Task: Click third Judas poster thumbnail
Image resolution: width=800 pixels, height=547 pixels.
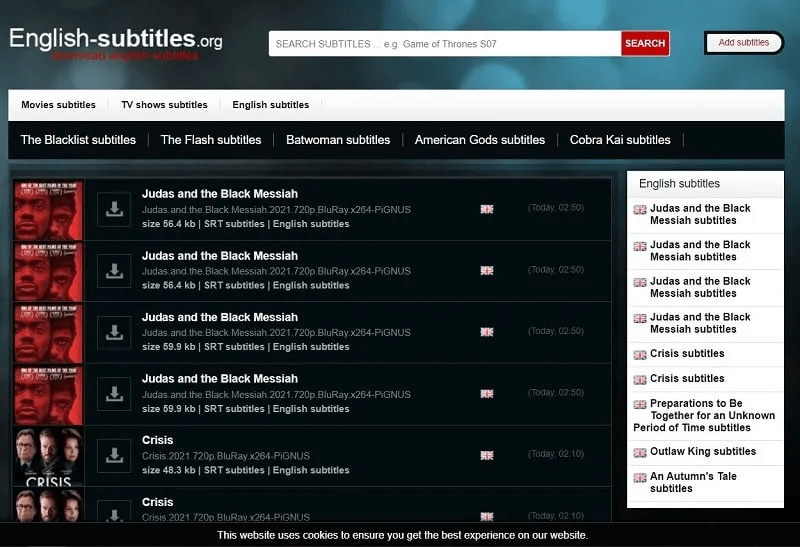Action: pyautogui.click(x=48, y=333)
